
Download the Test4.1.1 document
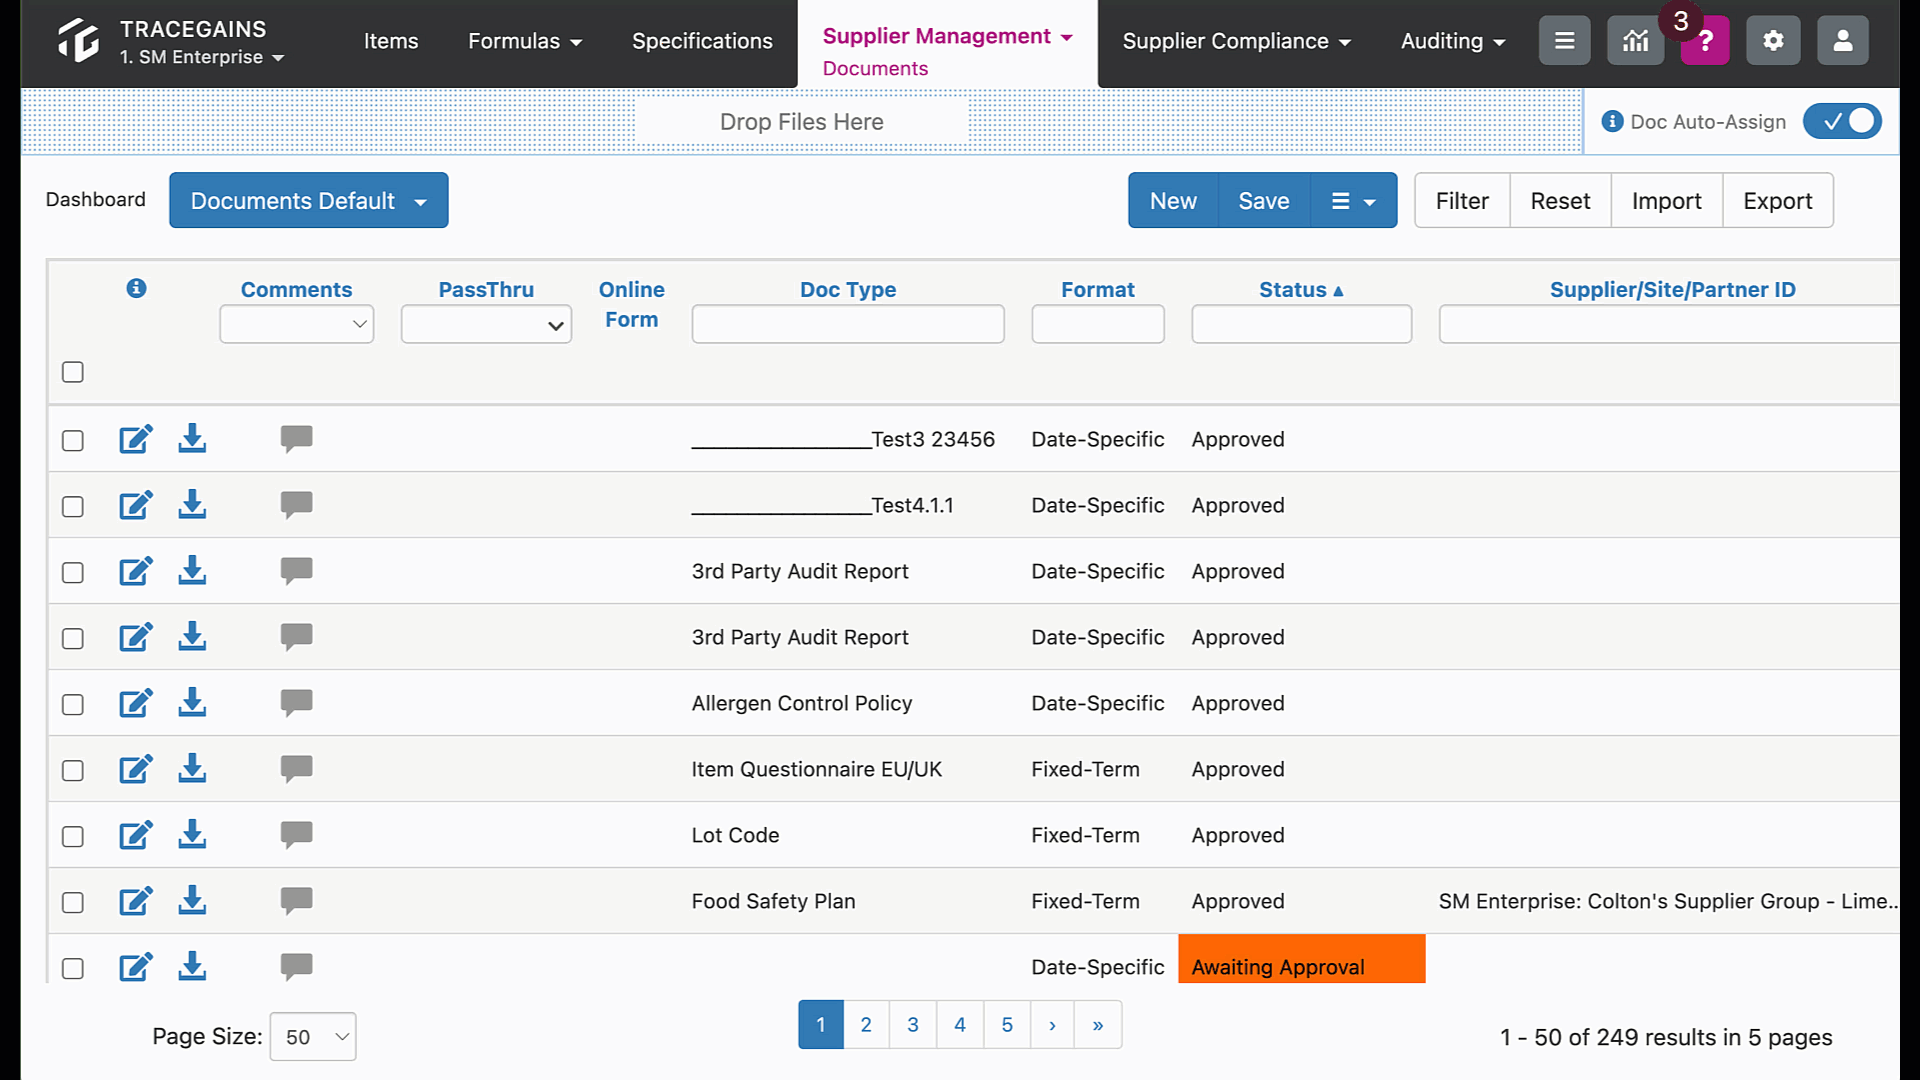[x=192, y=504]
